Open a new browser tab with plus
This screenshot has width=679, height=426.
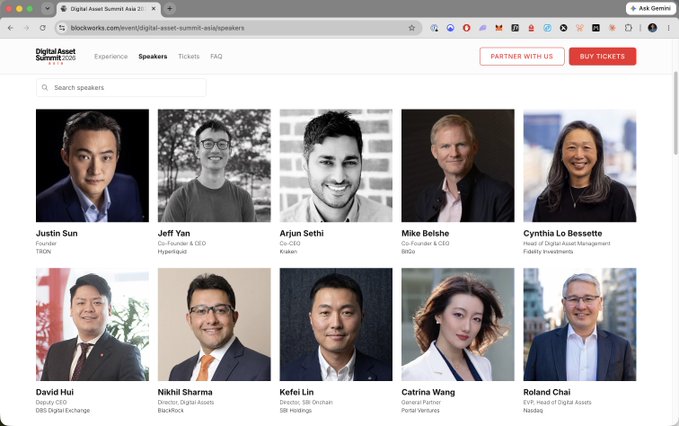tap(170, 8)
